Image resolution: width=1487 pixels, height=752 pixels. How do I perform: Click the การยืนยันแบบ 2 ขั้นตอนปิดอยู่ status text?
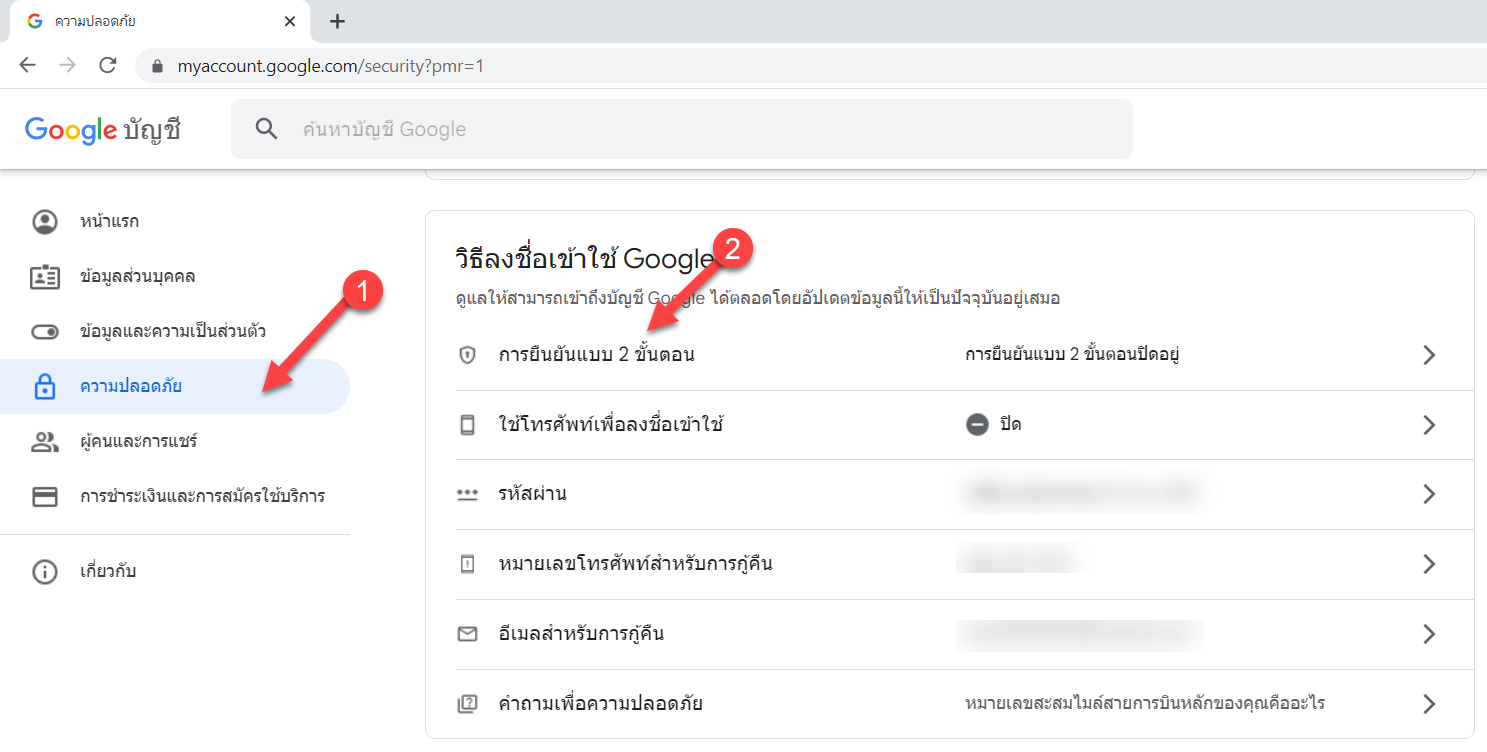tap(1073, 355)
